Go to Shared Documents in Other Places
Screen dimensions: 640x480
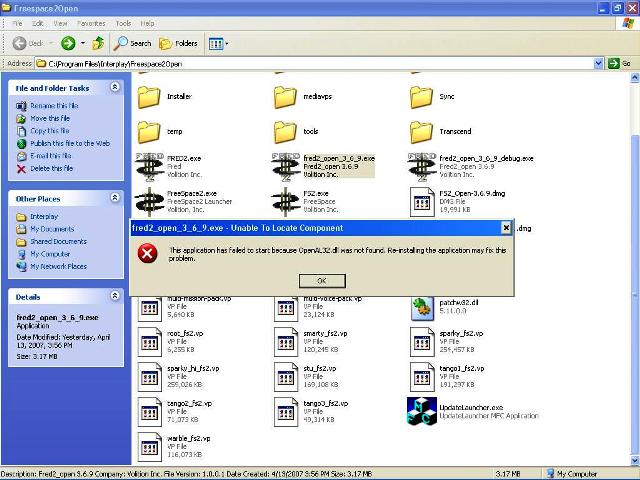[x=58, y=242]
